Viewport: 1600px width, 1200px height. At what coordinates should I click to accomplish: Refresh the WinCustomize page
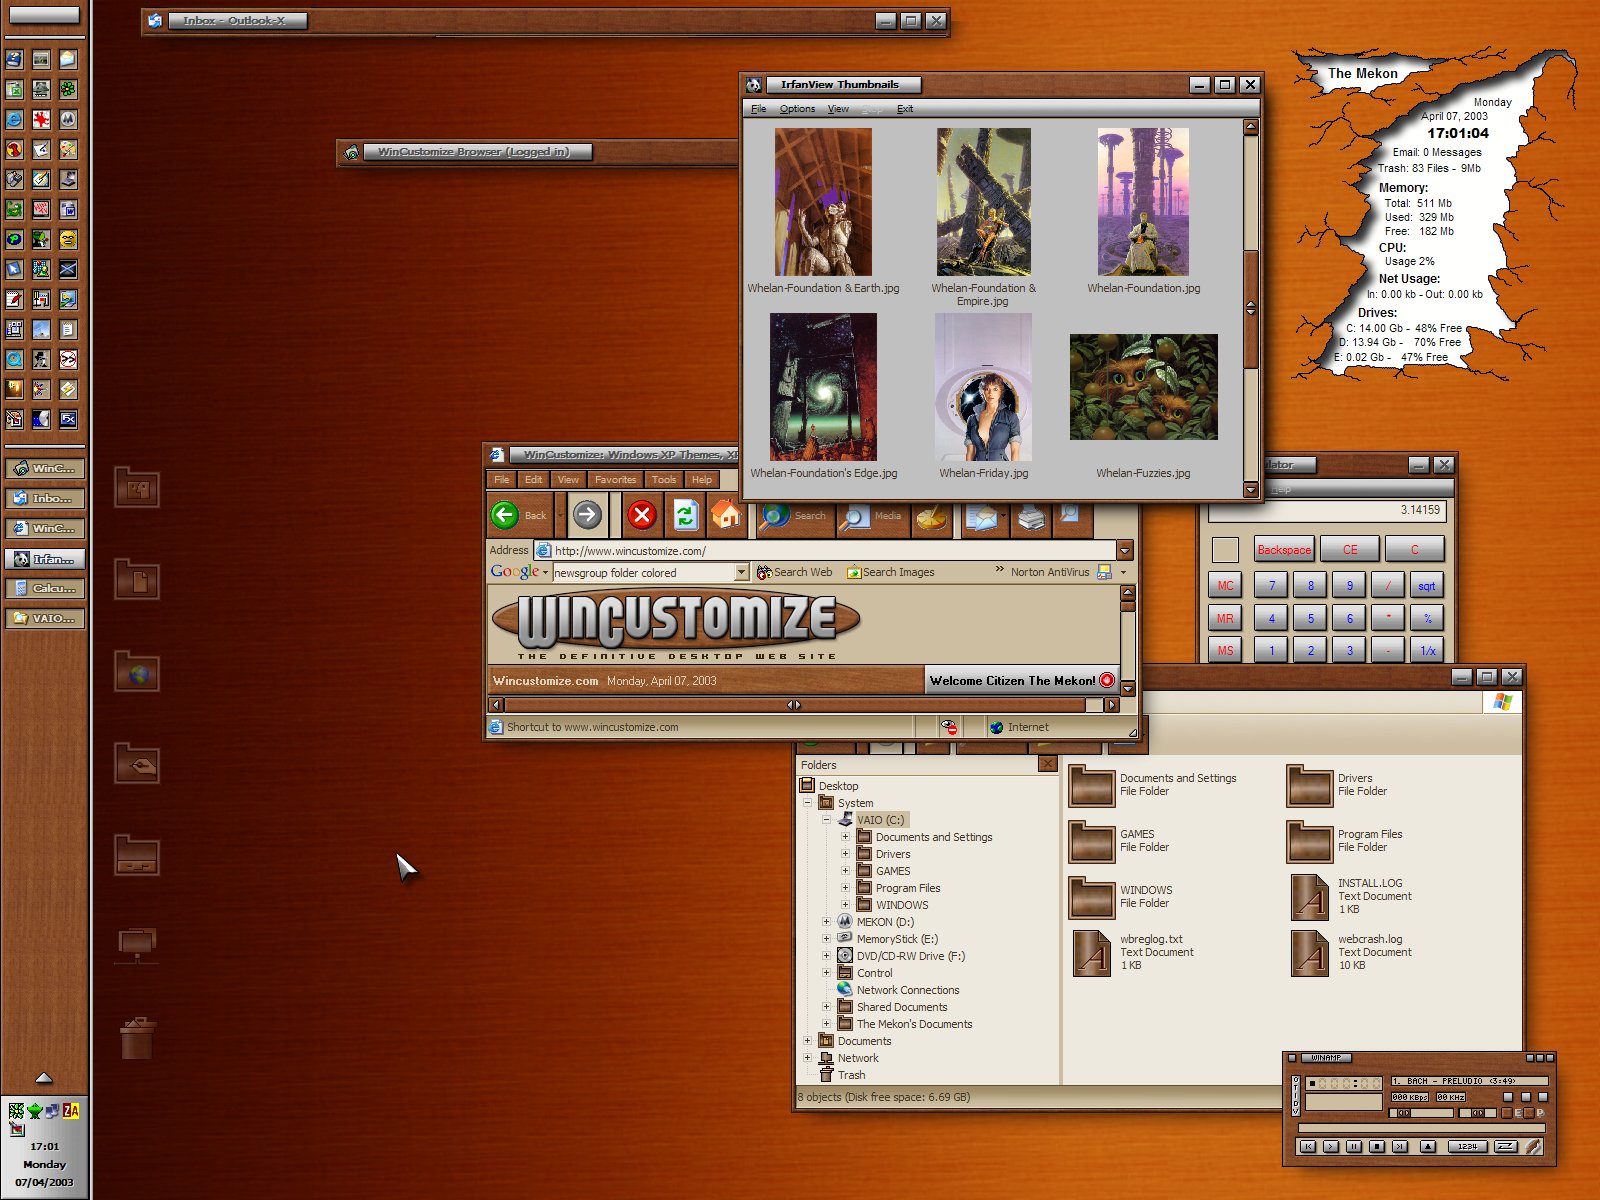[x=685, y=515]
